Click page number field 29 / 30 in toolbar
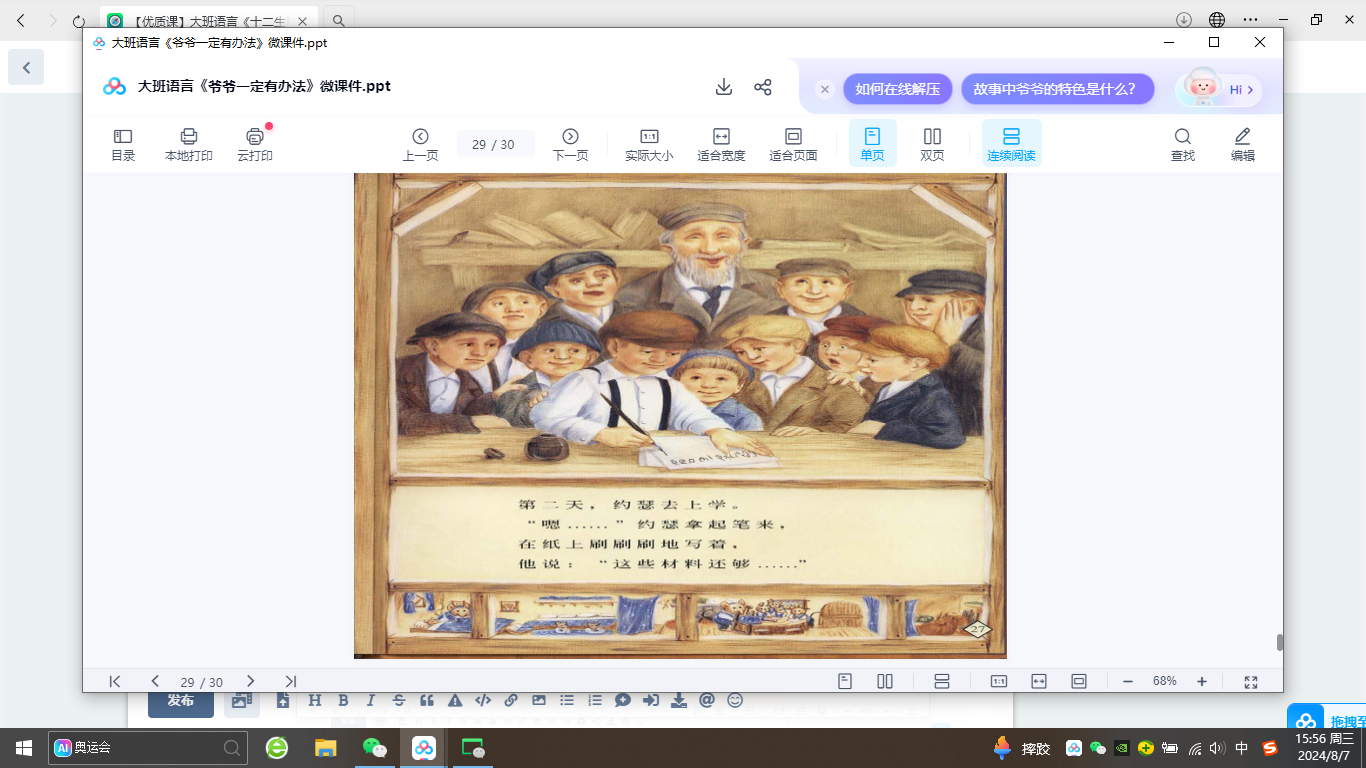Image resolution: width=1366 pixels, height=768 pixels. (x=495, y=144)
